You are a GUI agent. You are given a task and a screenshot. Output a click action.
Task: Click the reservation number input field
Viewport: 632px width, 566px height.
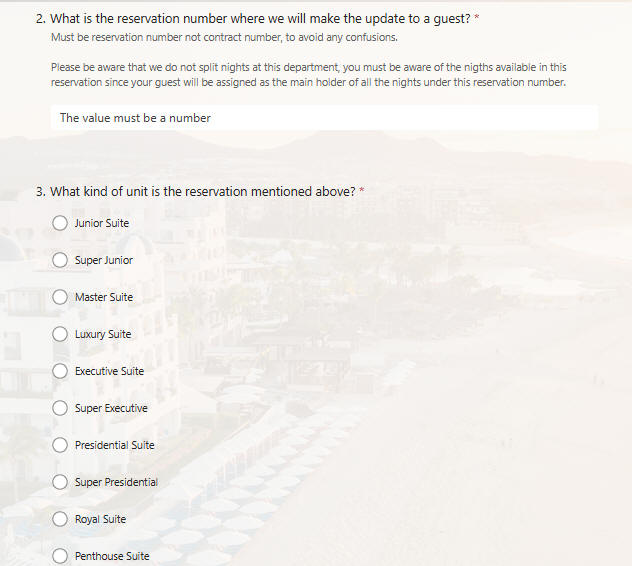pos(324,118)
